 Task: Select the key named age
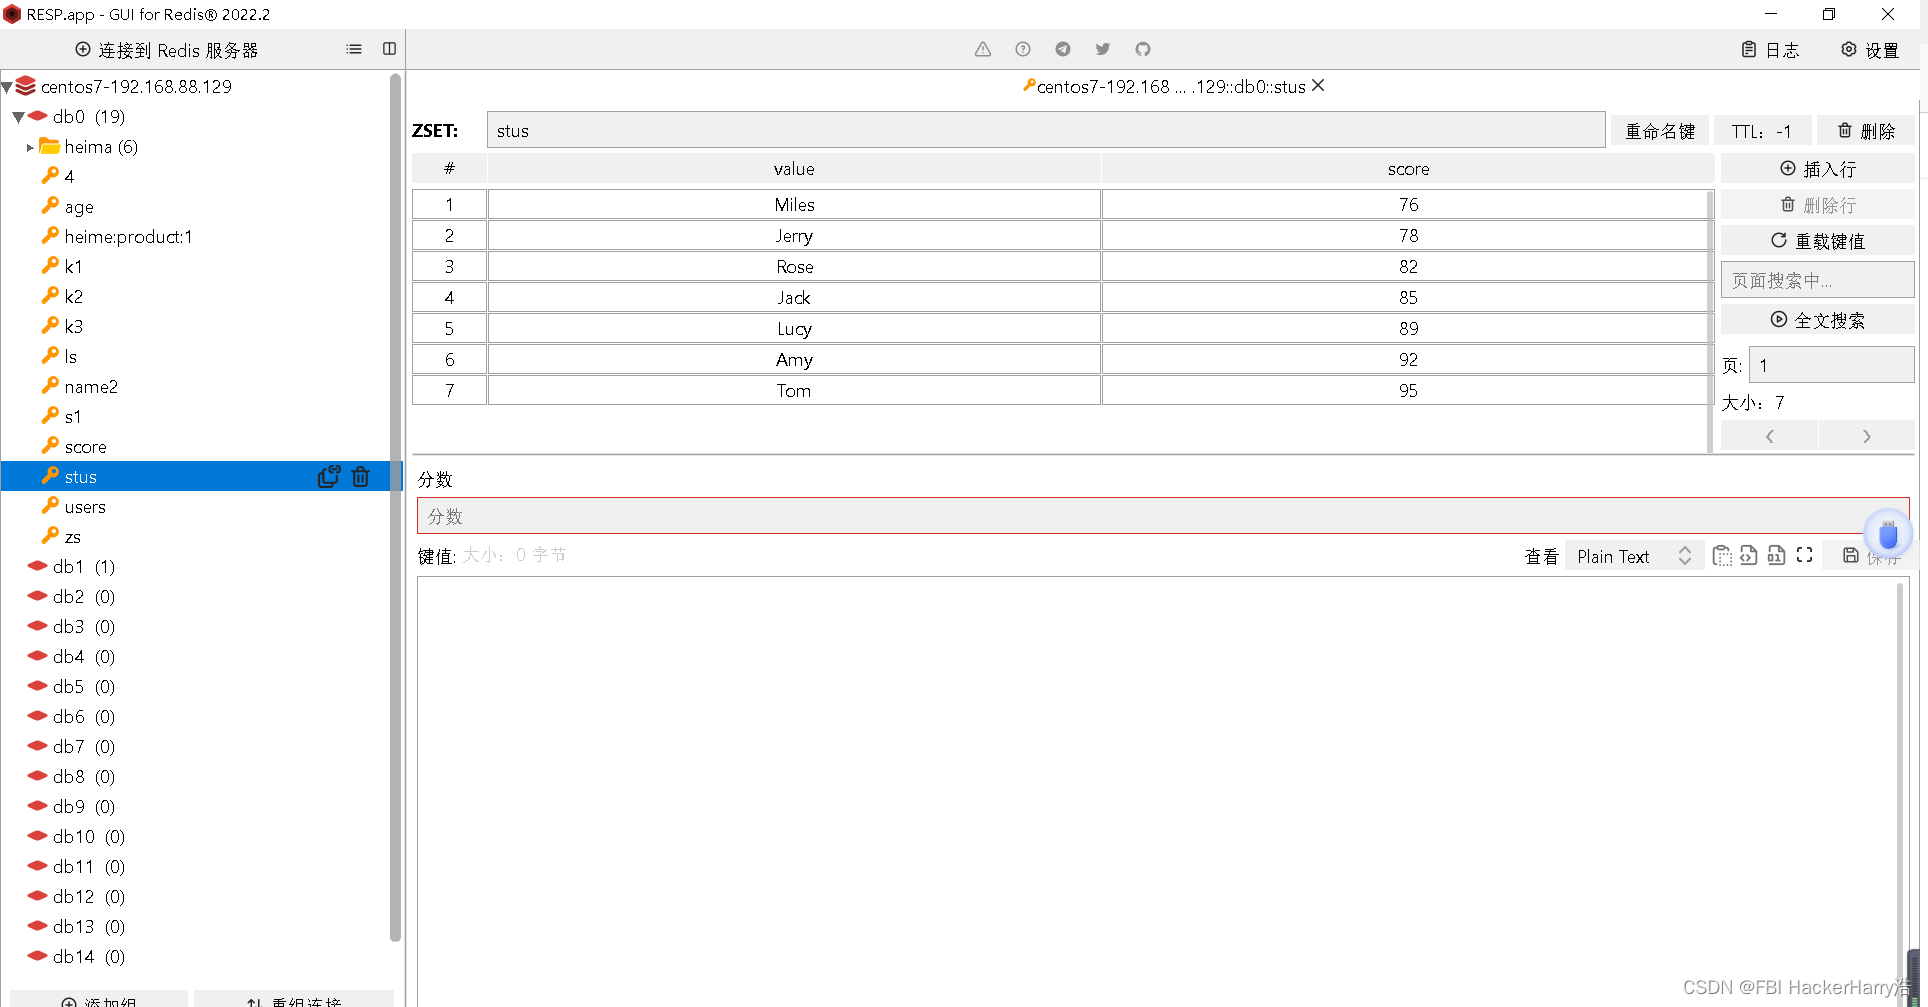click(x=79, y=207)
